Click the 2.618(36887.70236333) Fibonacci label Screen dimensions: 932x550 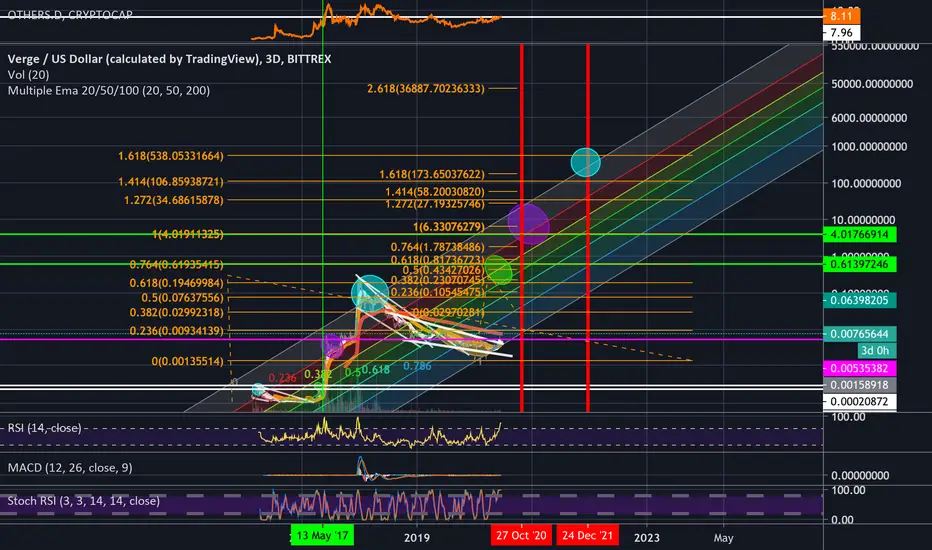(426, 89)
